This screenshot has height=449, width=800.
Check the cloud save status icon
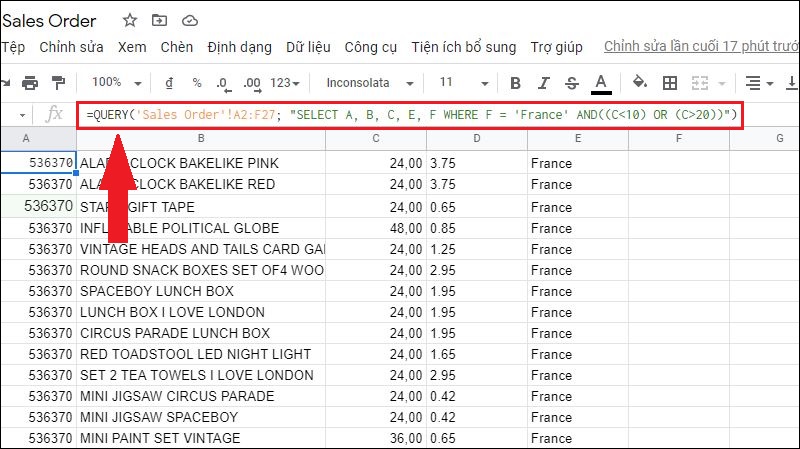pyautogui.click(x=190, y=20)
